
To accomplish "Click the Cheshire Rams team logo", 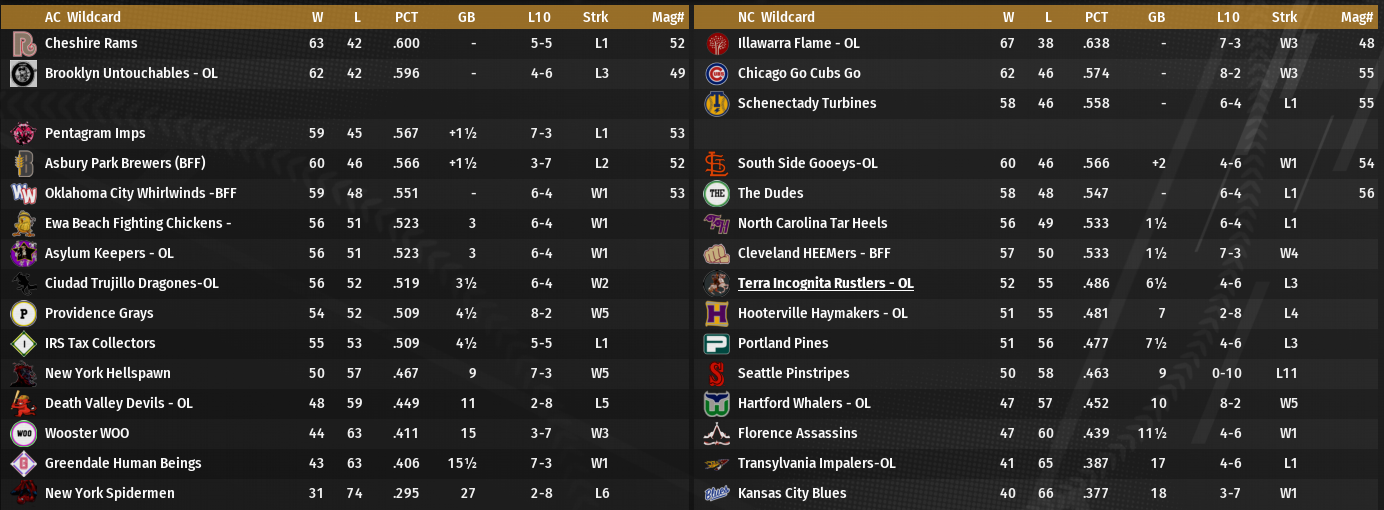I will coord(24,44).
